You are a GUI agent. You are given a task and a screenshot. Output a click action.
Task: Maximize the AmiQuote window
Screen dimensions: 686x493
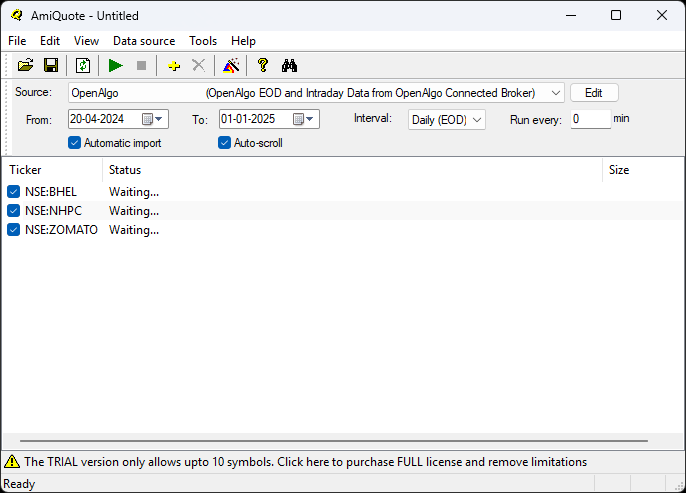click(616, 15)
